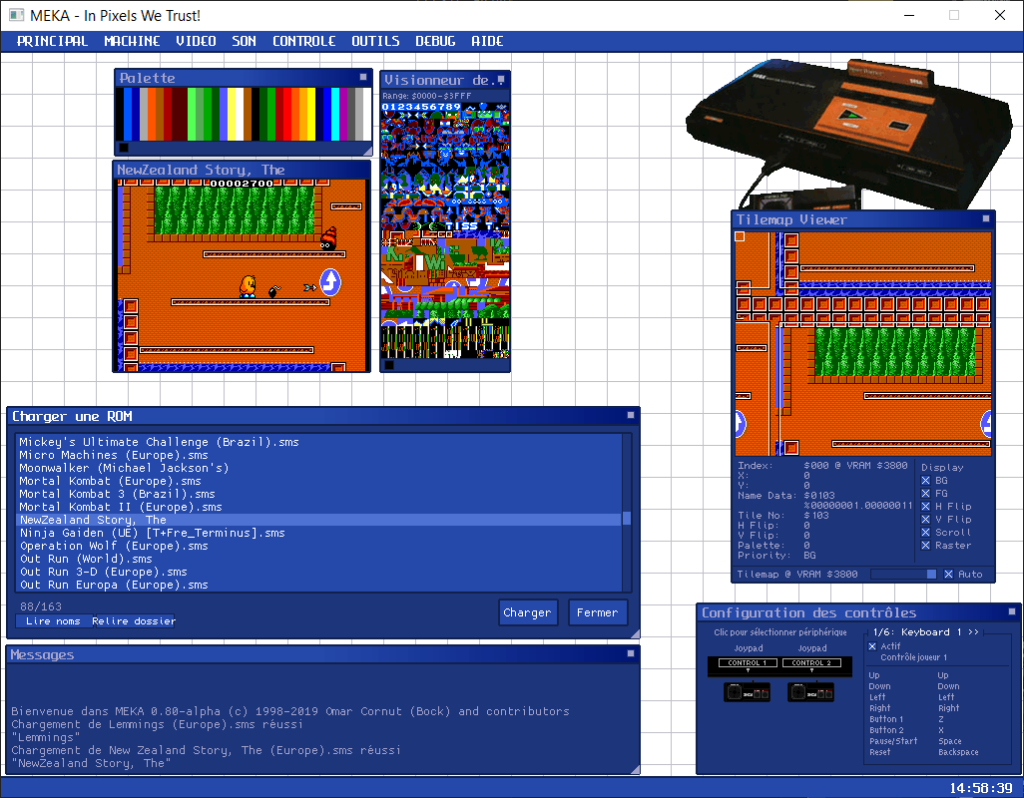This screenshot has height=798, width=1024.
Task: Select Out Run (World).sms in ROM list
Action: point(86,559)
